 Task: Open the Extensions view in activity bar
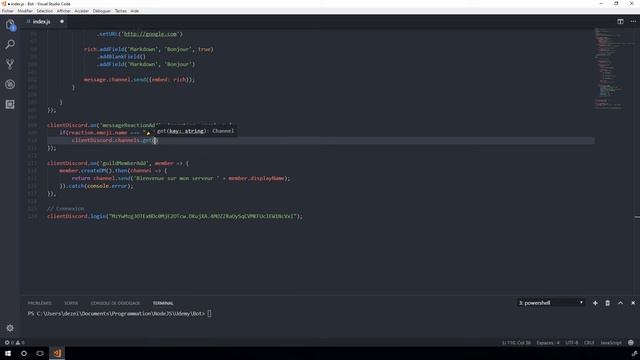pos(10,104)
